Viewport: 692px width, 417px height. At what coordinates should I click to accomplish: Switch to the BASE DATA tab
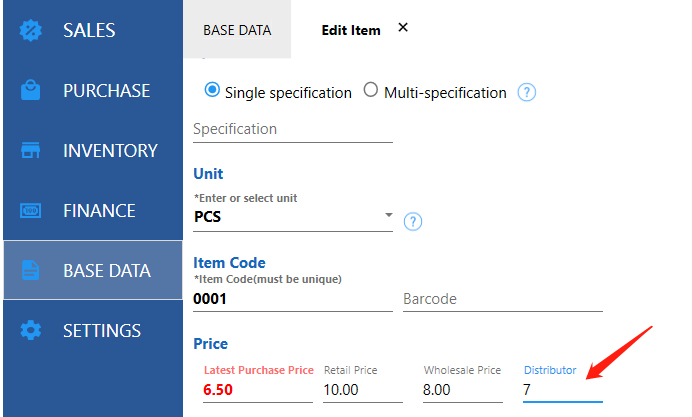[x=237, y=30]
